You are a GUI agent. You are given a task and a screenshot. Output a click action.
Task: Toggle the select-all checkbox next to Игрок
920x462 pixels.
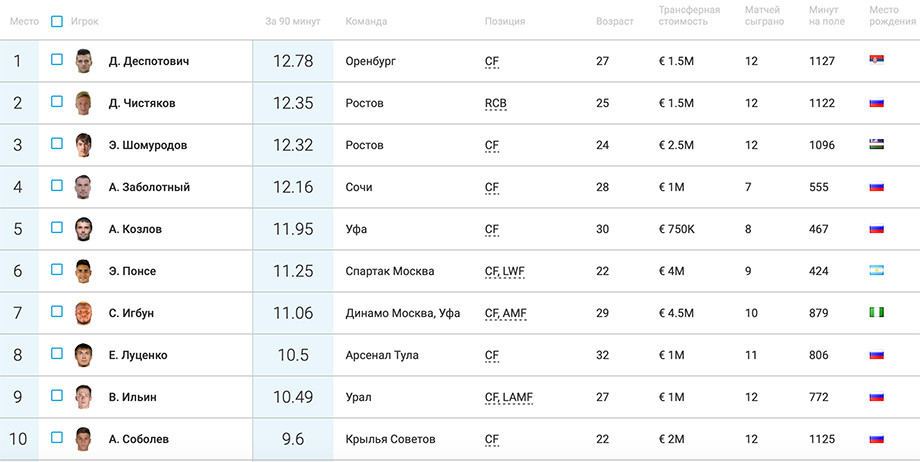pos(56,22)
